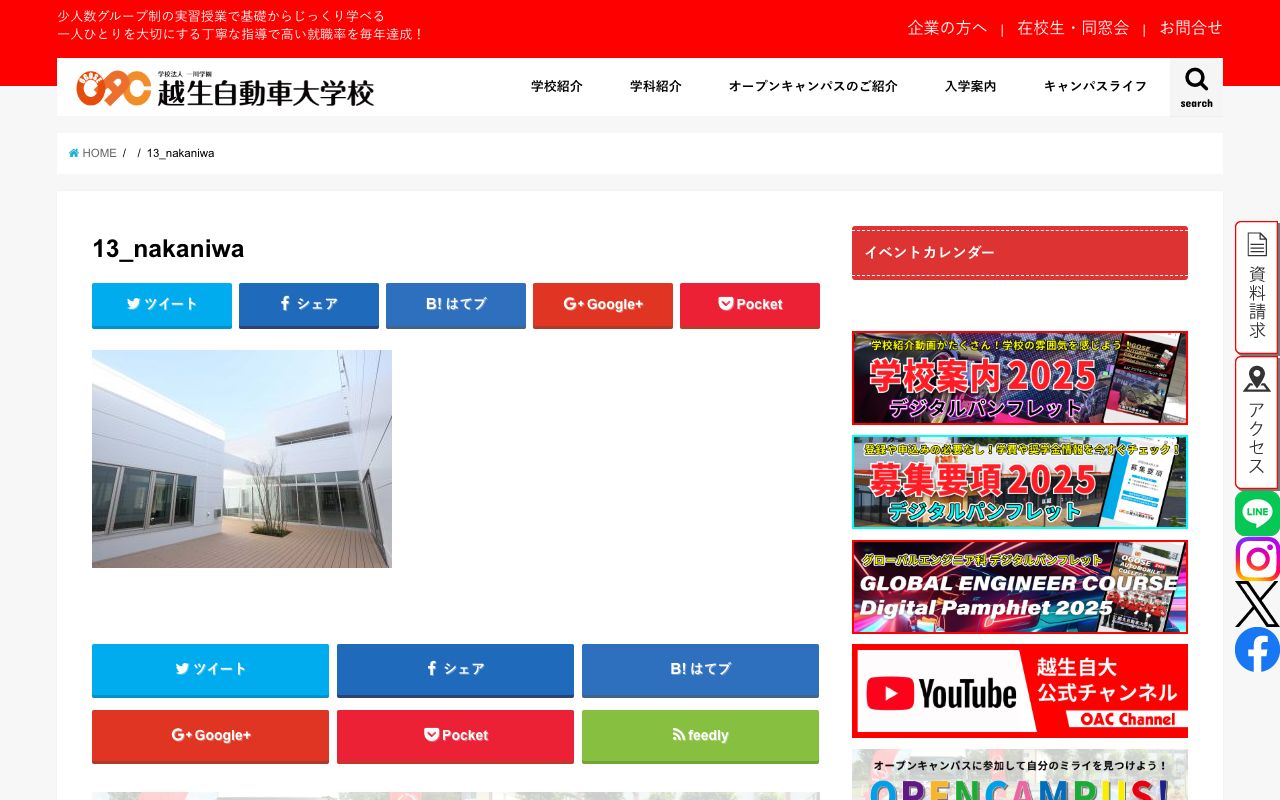The width and height of the screenshot is (1280, 800).
Task: Open the 入学案内 navigation menu
Action: [969, 87]
